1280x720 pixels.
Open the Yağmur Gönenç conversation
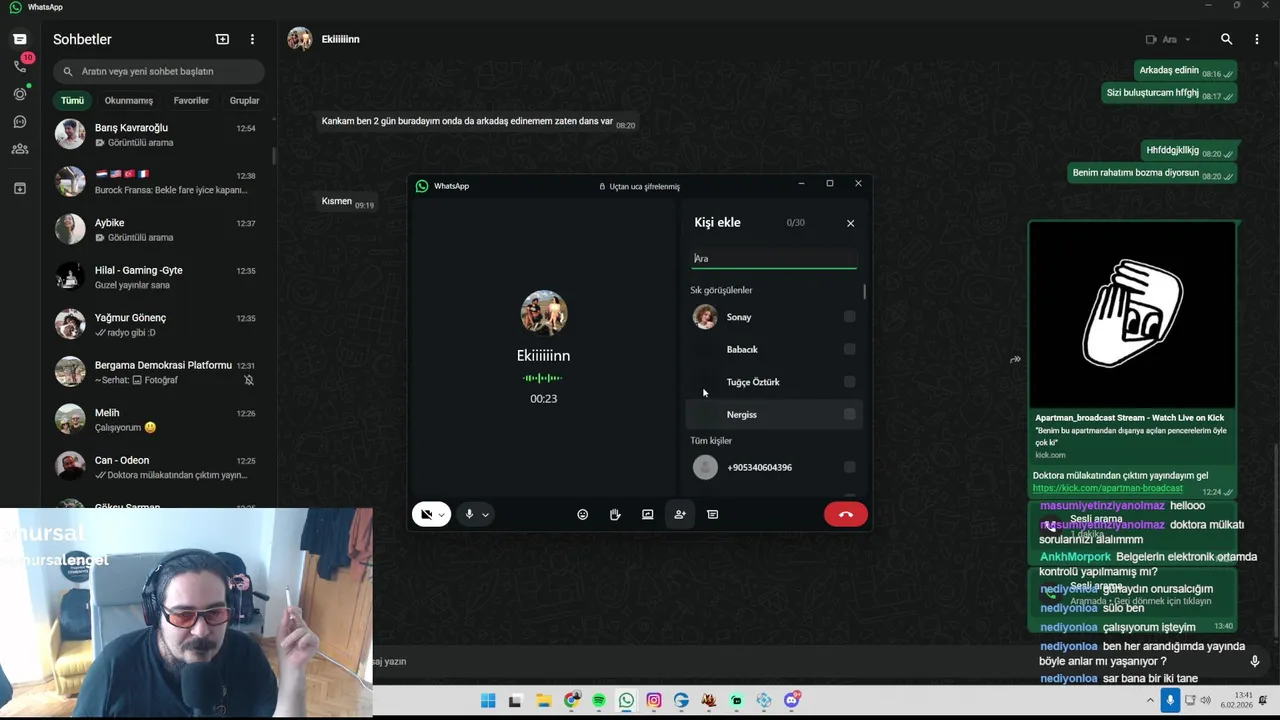click(x=158, y=324)
